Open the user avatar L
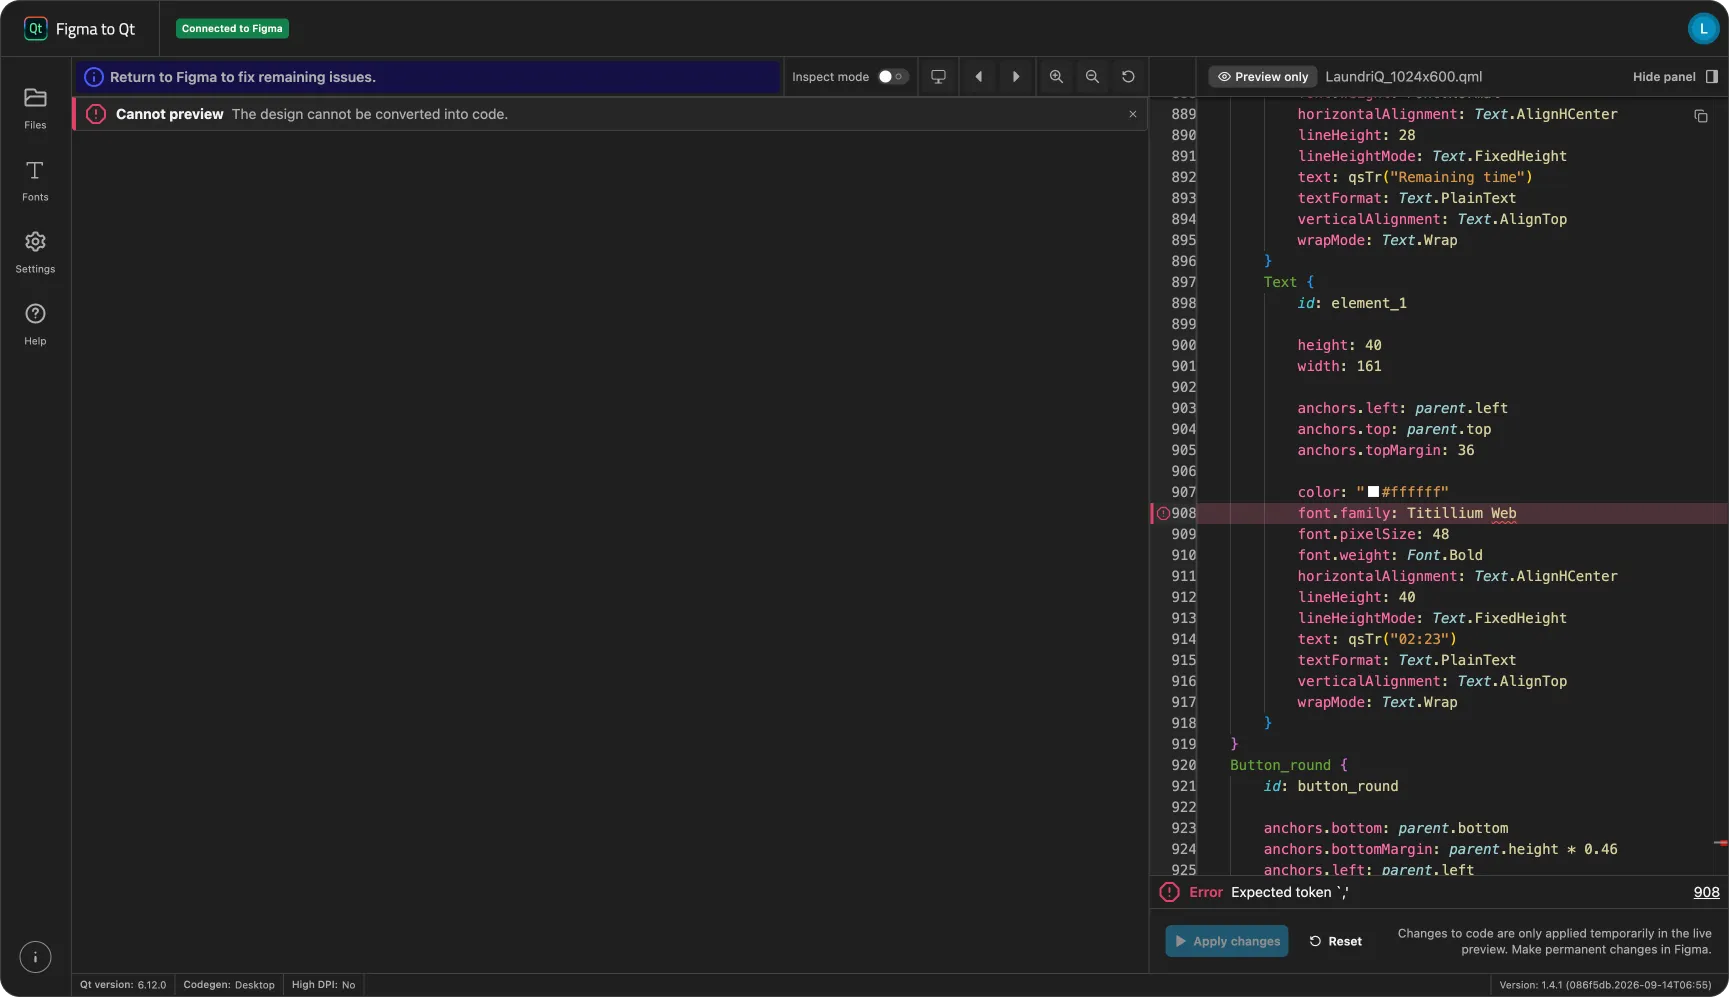The height and width of the screenshot is (997, 1729). pos(1703,29)
